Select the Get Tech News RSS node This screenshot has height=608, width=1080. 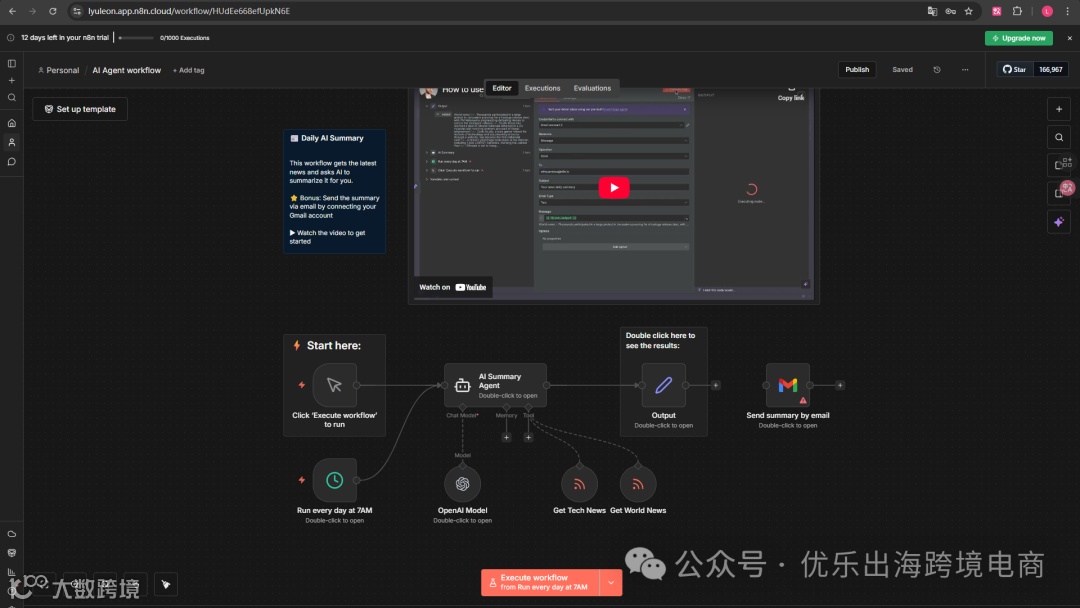579,484
